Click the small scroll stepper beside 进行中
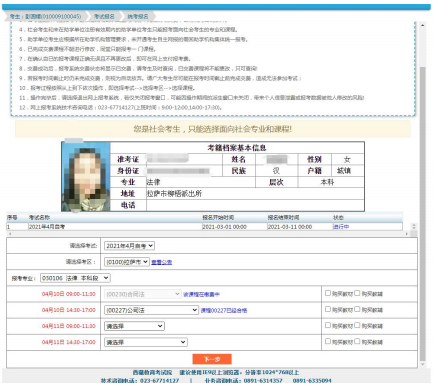434x390 pixels. pyautogui.click(x=414, y=226)
